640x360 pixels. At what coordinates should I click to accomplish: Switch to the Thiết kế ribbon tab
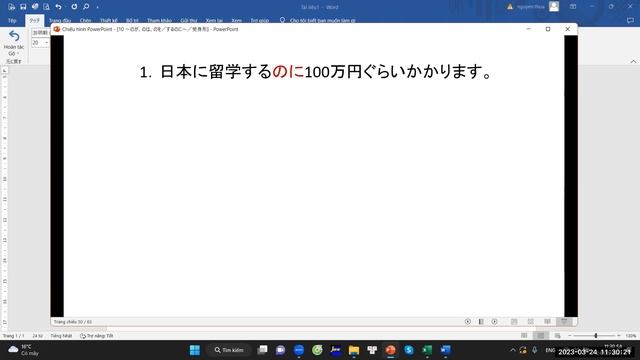coord(109,20)
